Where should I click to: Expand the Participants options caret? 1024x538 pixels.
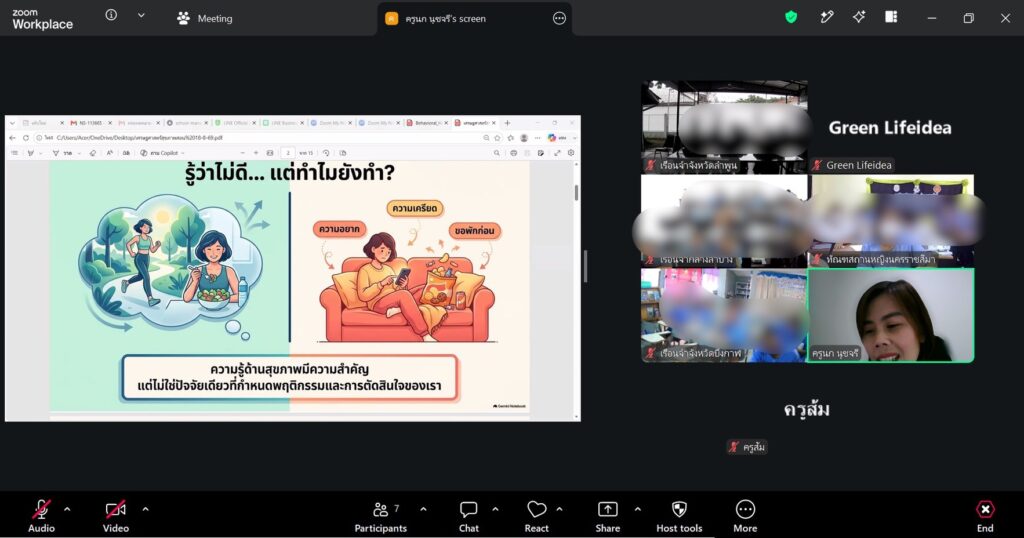(423, 509)
